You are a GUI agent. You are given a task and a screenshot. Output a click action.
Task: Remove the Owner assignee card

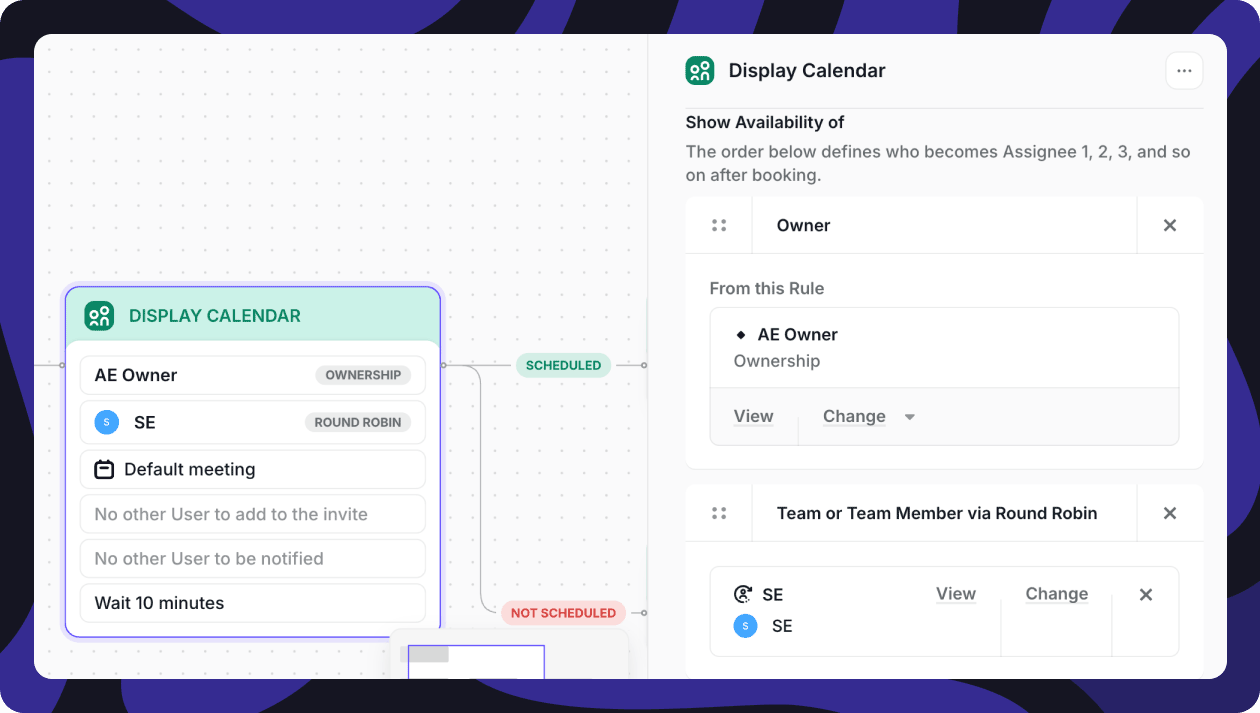tap(1170, 225)
